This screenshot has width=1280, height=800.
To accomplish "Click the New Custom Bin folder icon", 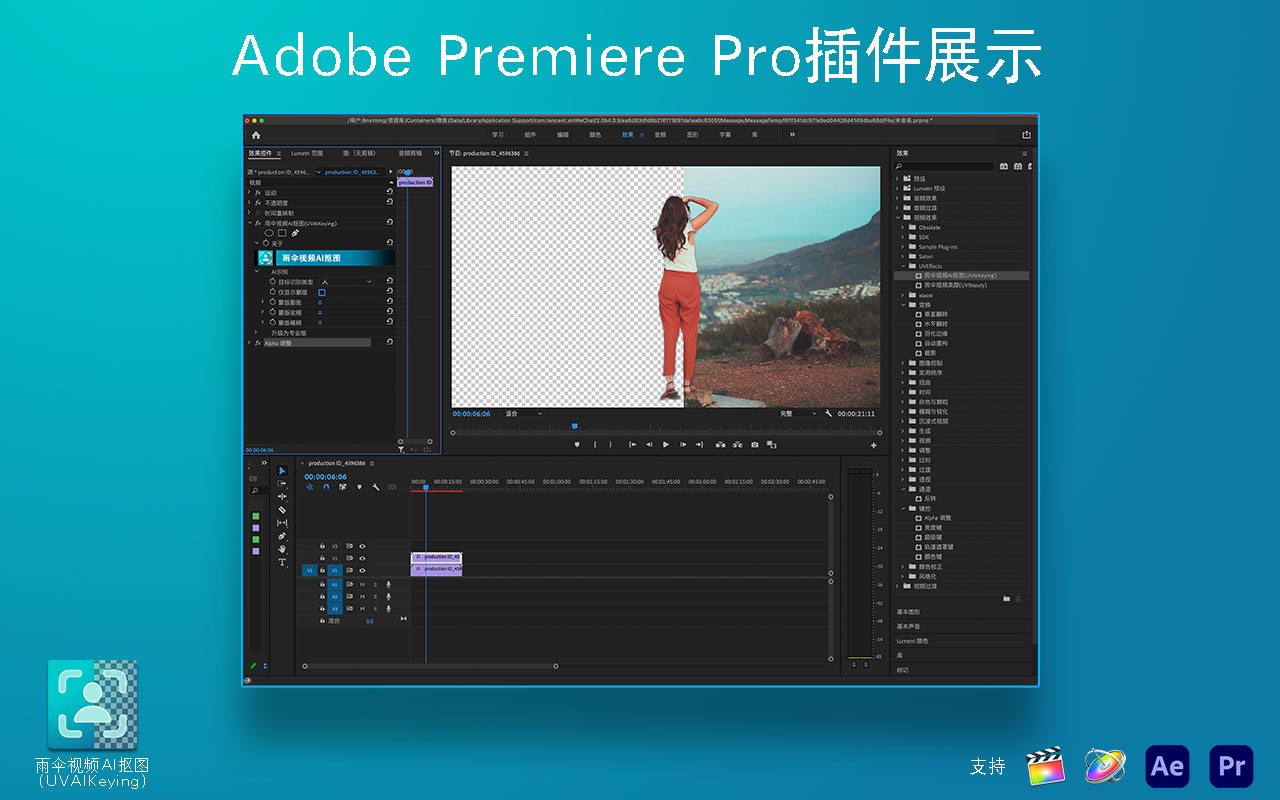I will click(x=1007, y=598).
